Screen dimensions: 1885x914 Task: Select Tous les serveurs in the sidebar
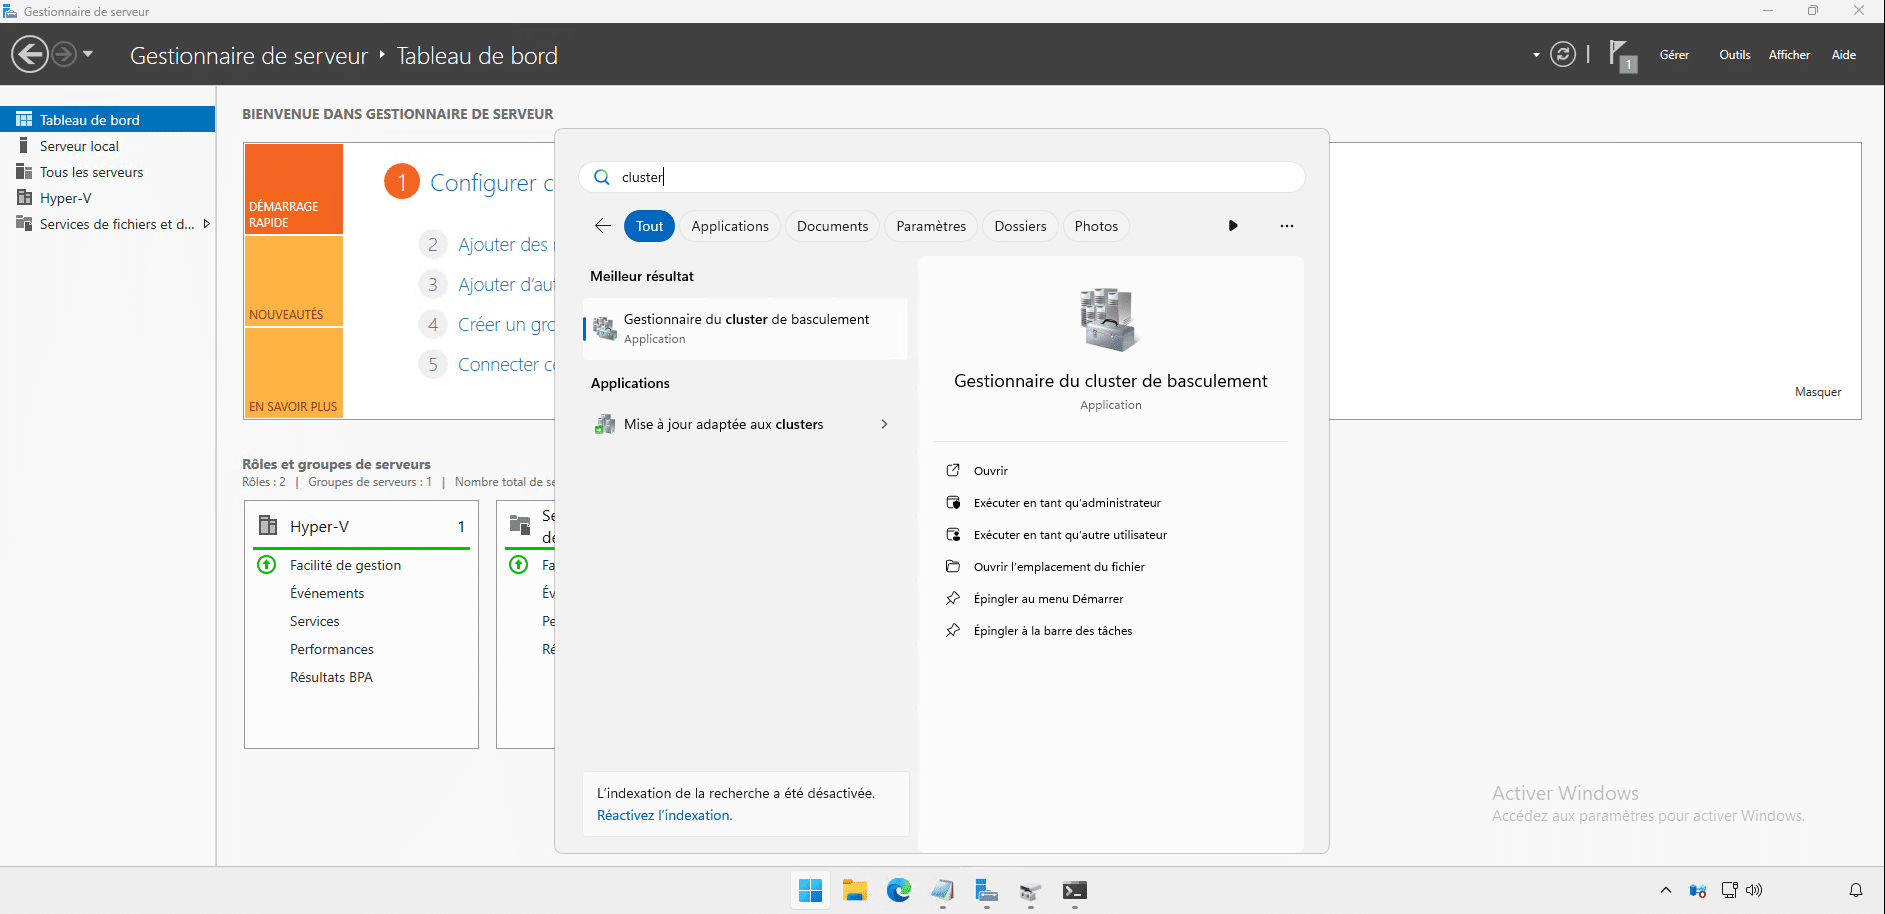(107, 172)
